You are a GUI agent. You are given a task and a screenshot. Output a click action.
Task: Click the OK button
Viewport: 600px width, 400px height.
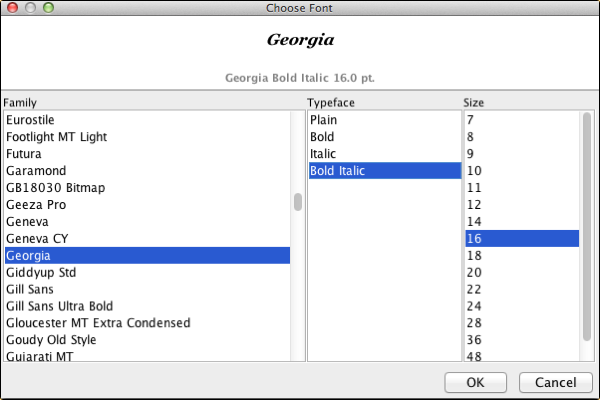pos(475,382)
